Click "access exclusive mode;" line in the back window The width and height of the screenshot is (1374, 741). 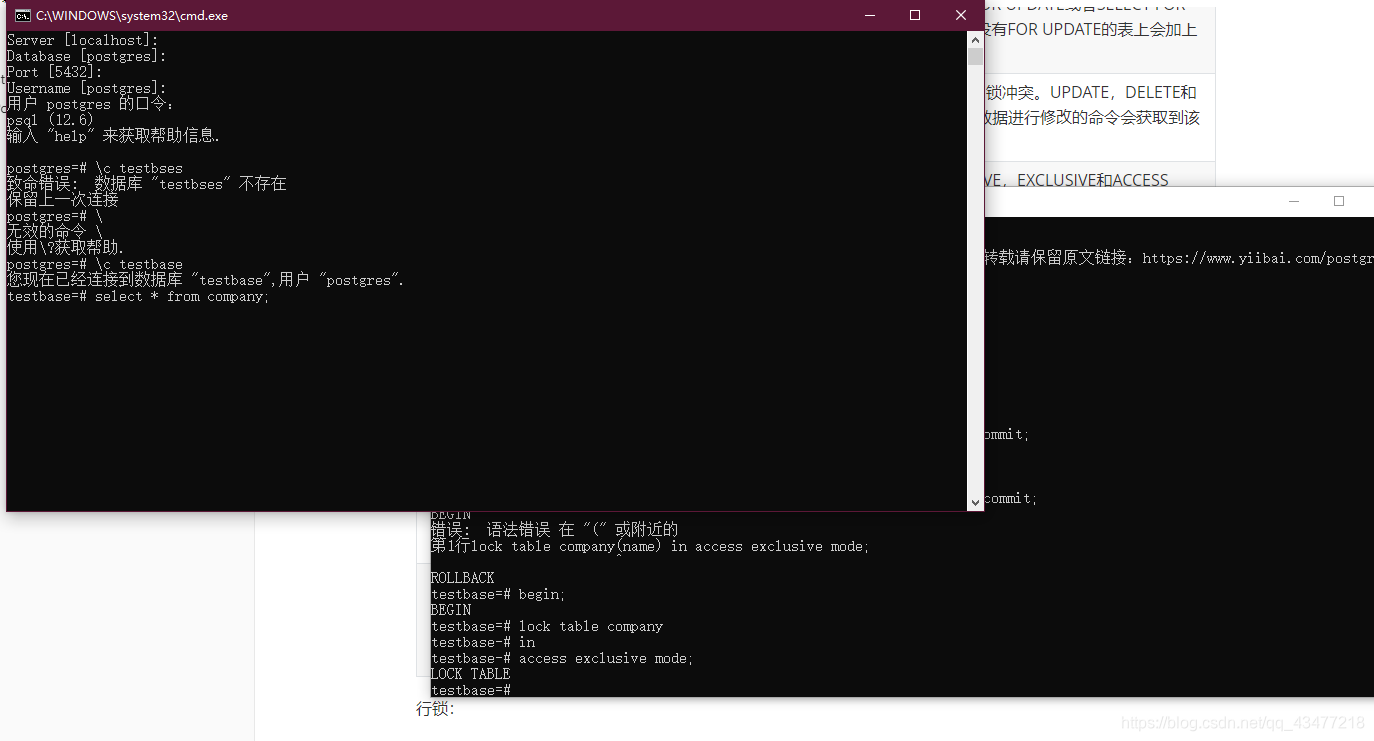coord(562,658)
